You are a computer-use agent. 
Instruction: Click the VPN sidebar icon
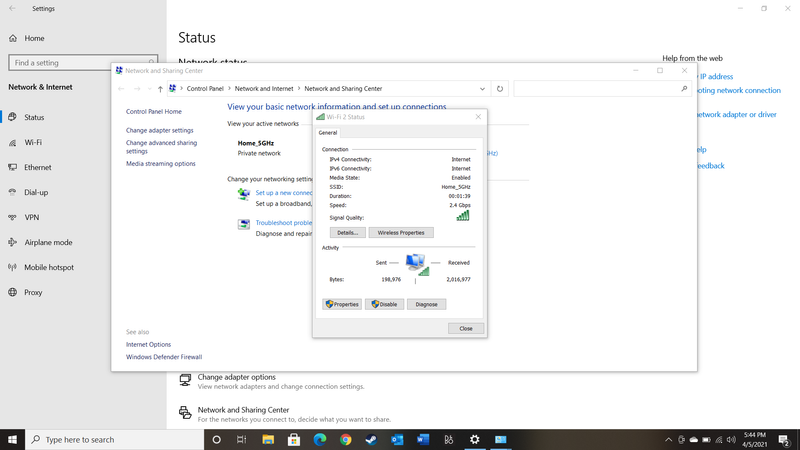click(13, 217)
